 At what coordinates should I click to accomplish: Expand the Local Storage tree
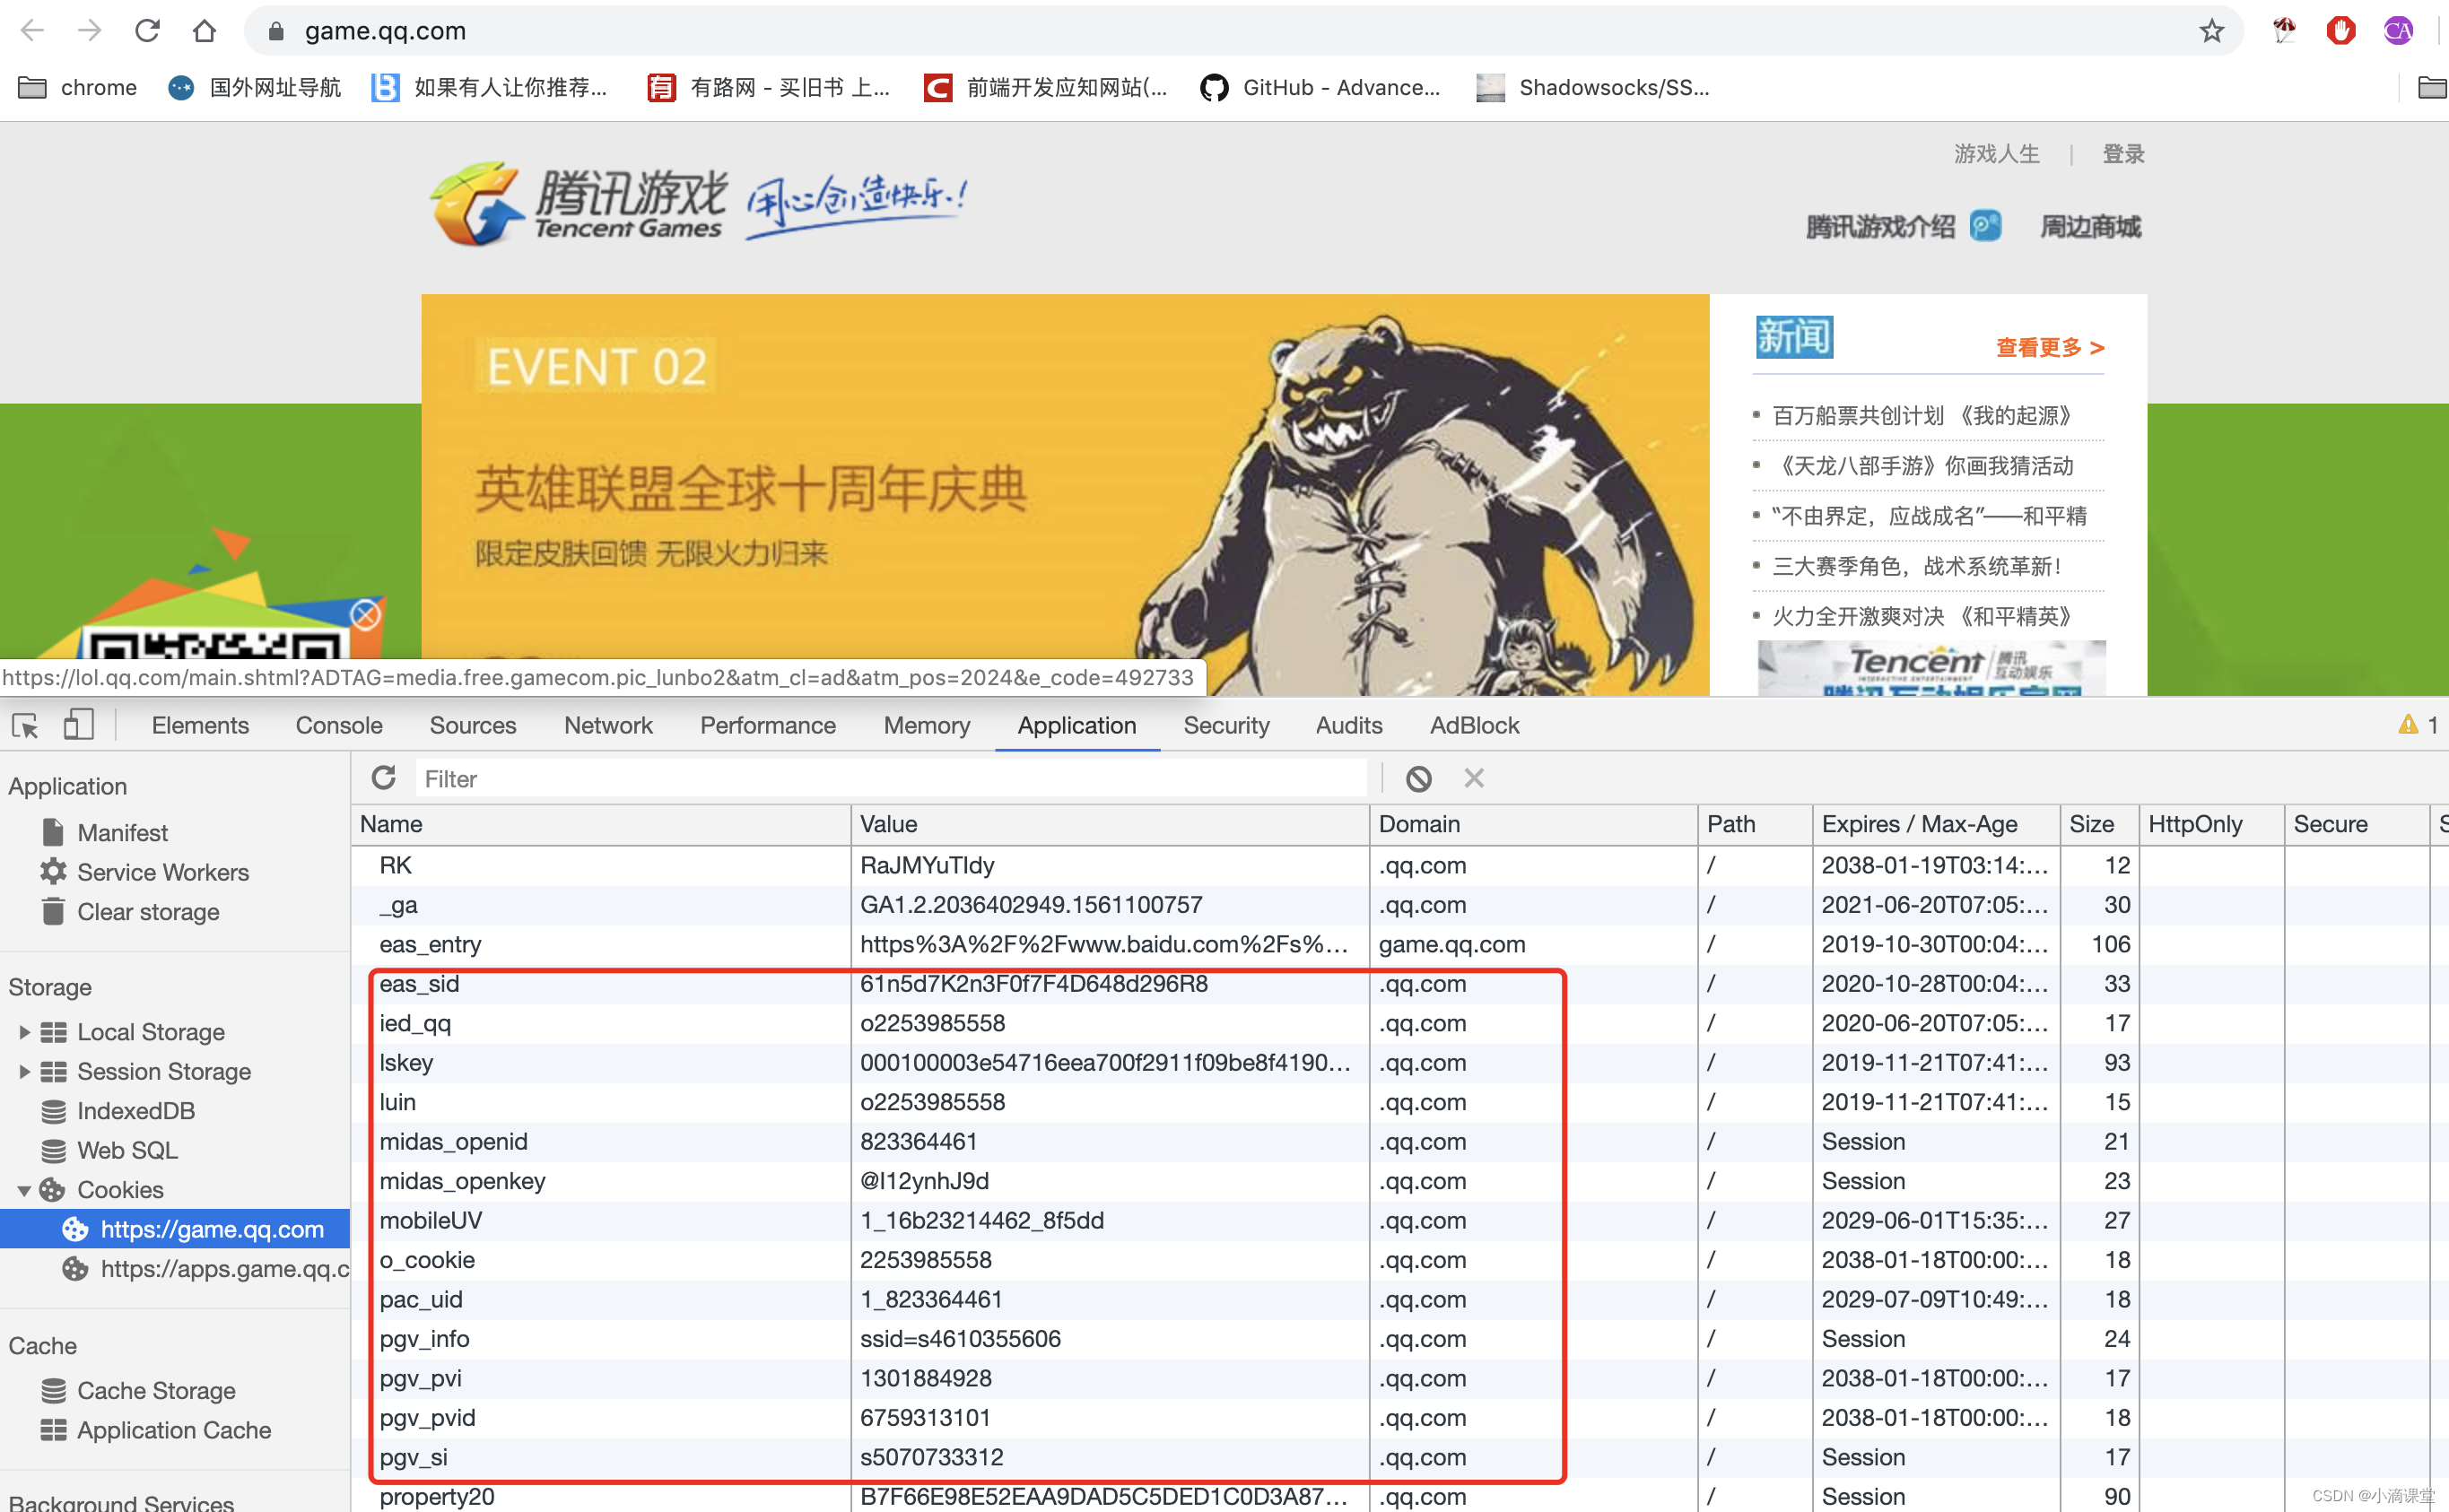click(x=24, y=1032)
